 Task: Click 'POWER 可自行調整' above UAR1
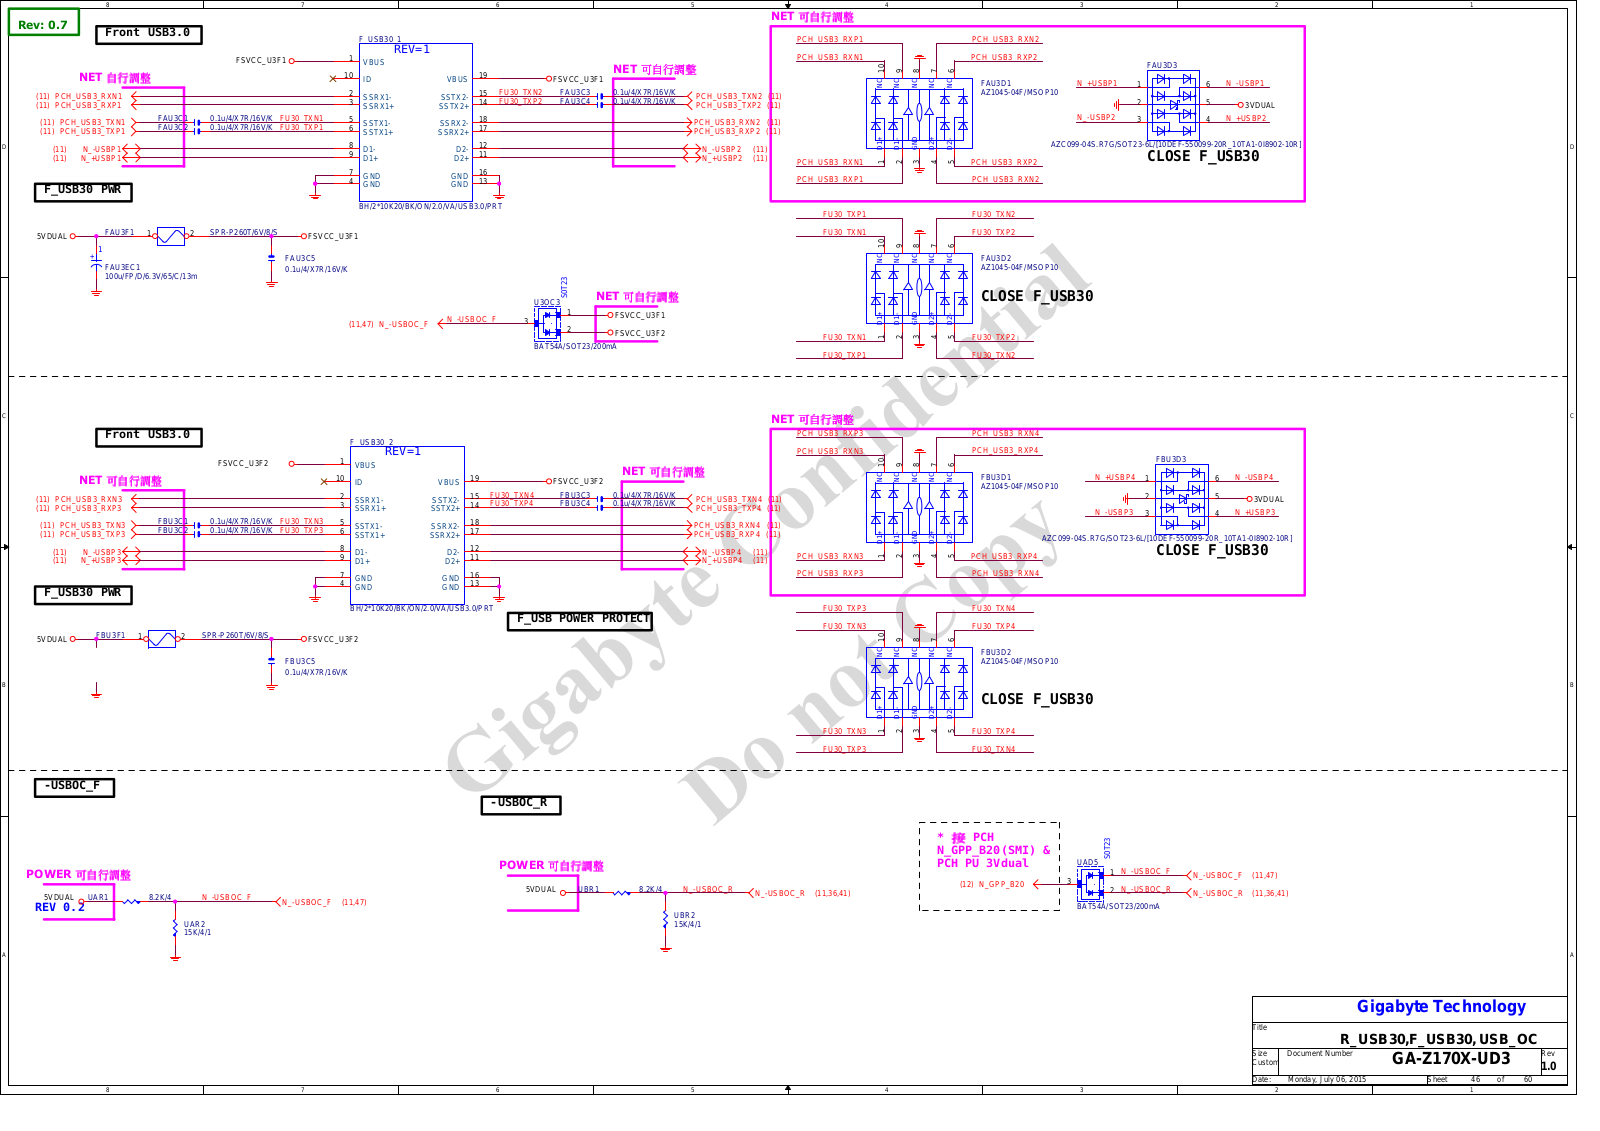(x=78, y=874)
